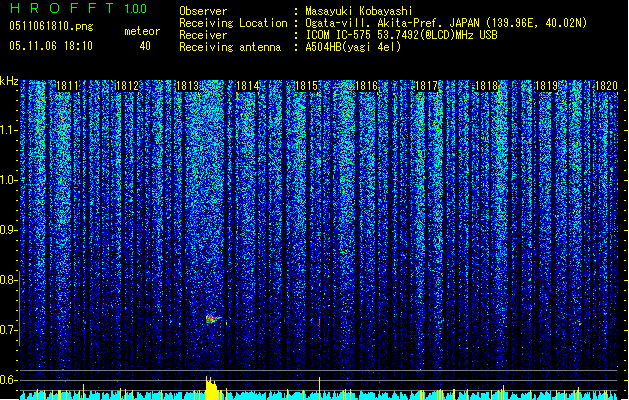This screenshot has height=400, width=629.
Task: Click the meteor count value 40
Action: (x=145, y=46)
